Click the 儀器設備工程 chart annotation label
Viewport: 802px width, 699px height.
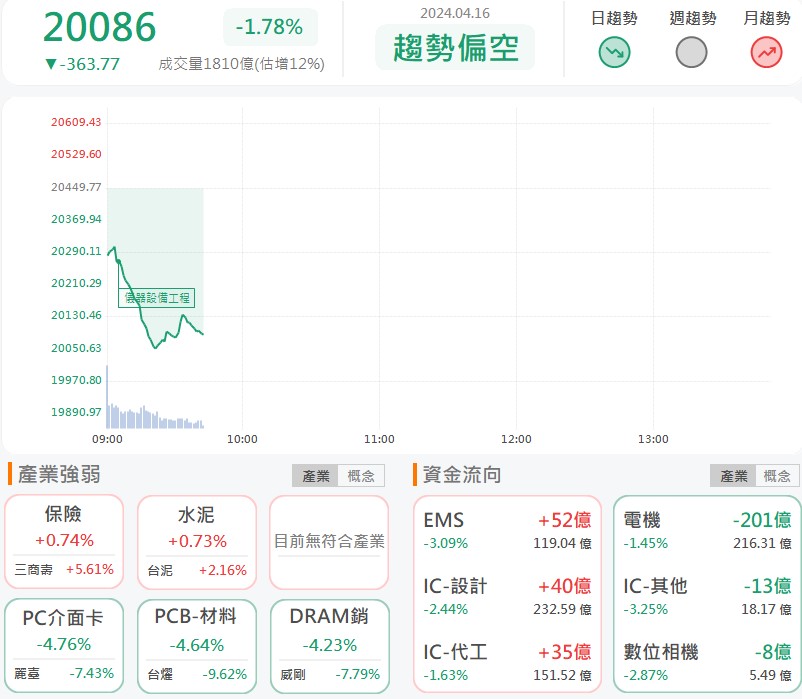click(x=157, y=298)
